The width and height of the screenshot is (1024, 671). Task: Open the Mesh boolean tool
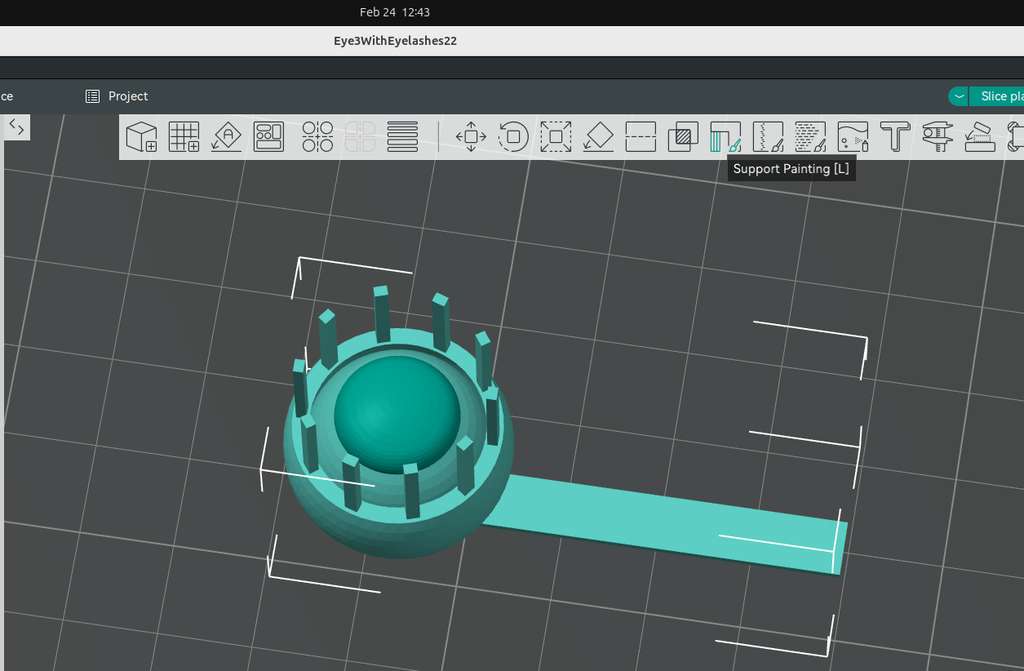coord(683,137)
